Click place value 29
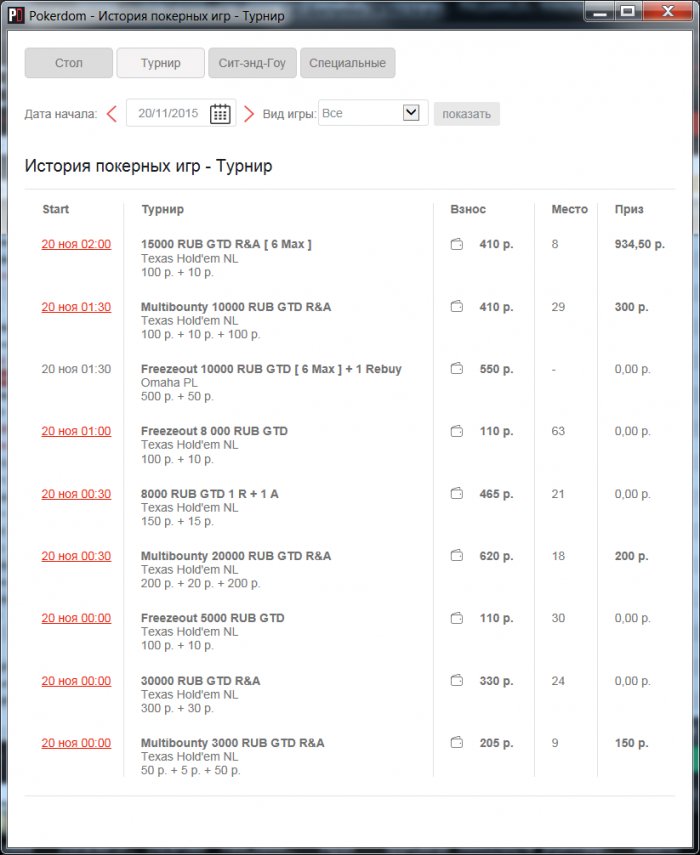 [x=558, y=307]
